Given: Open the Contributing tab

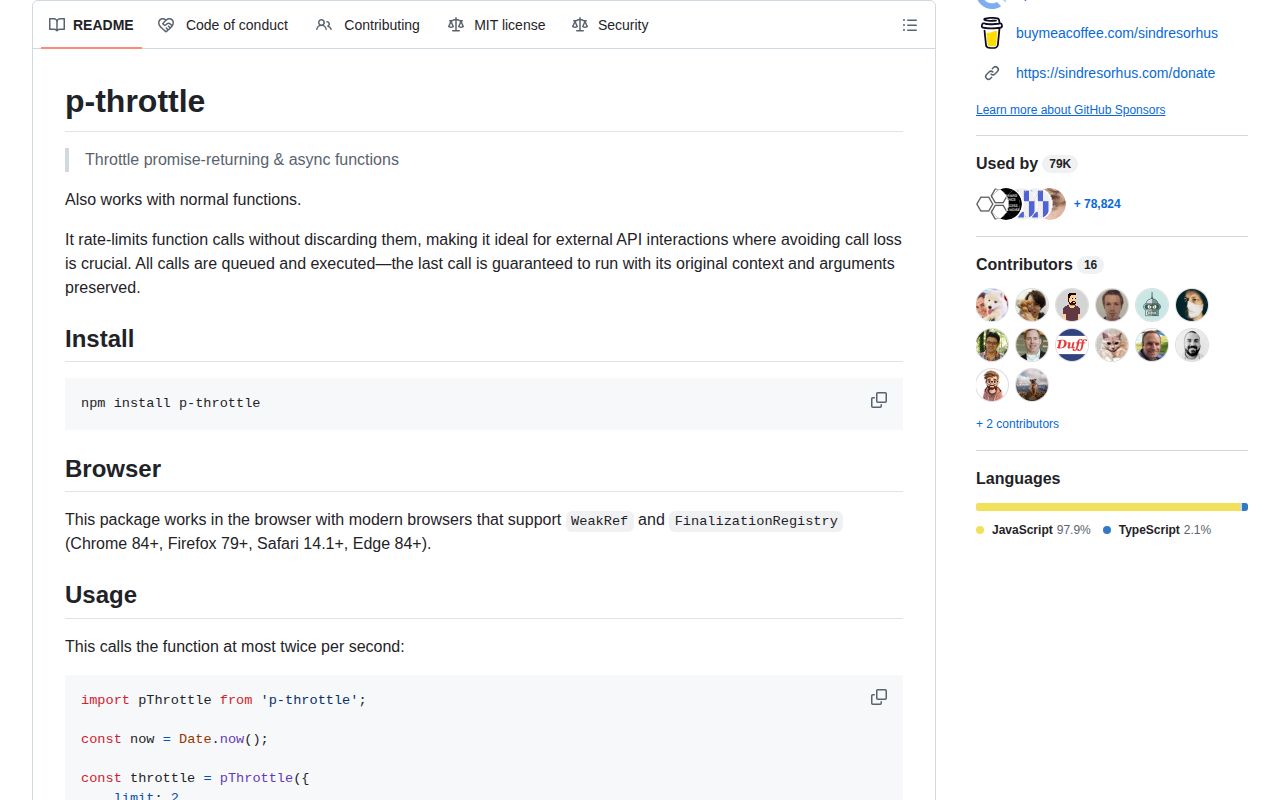Looking at the screenshot, I should tap(367, 25).
